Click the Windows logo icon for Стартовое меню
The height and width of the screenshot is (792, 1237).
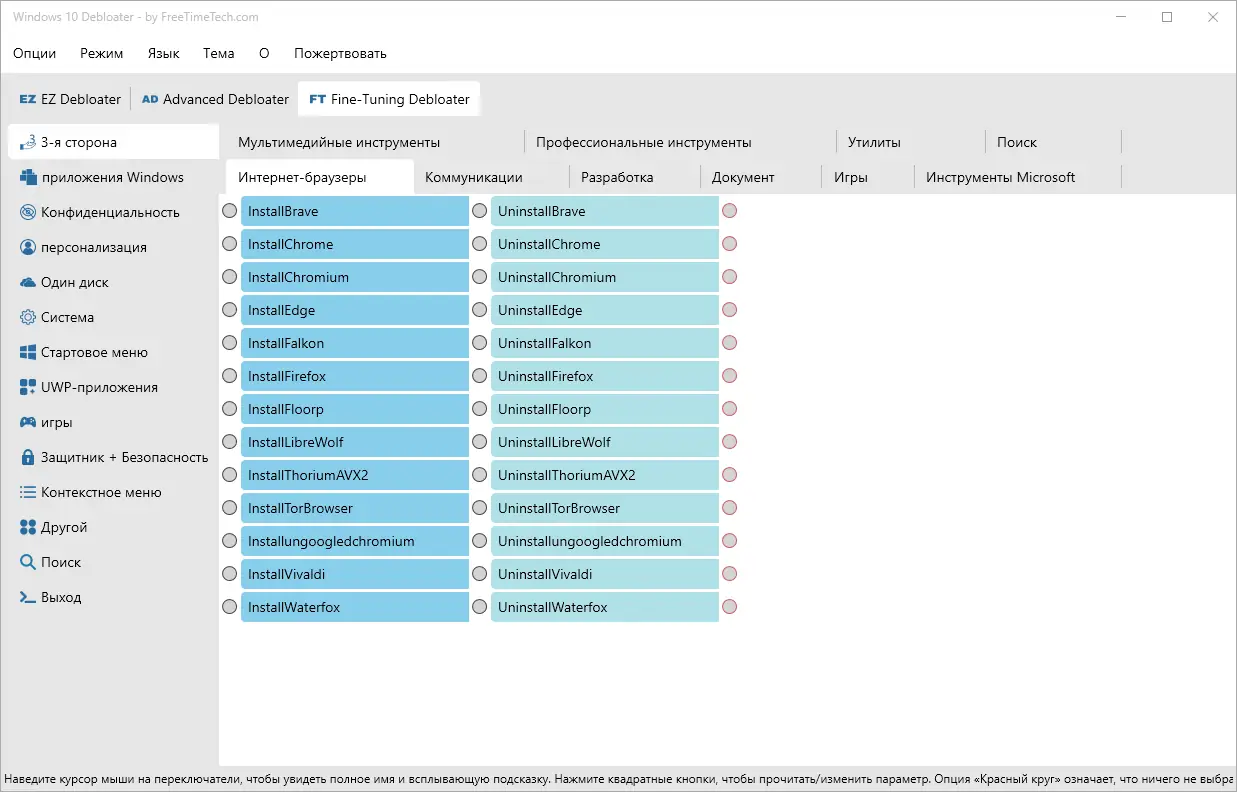[28, 352]
